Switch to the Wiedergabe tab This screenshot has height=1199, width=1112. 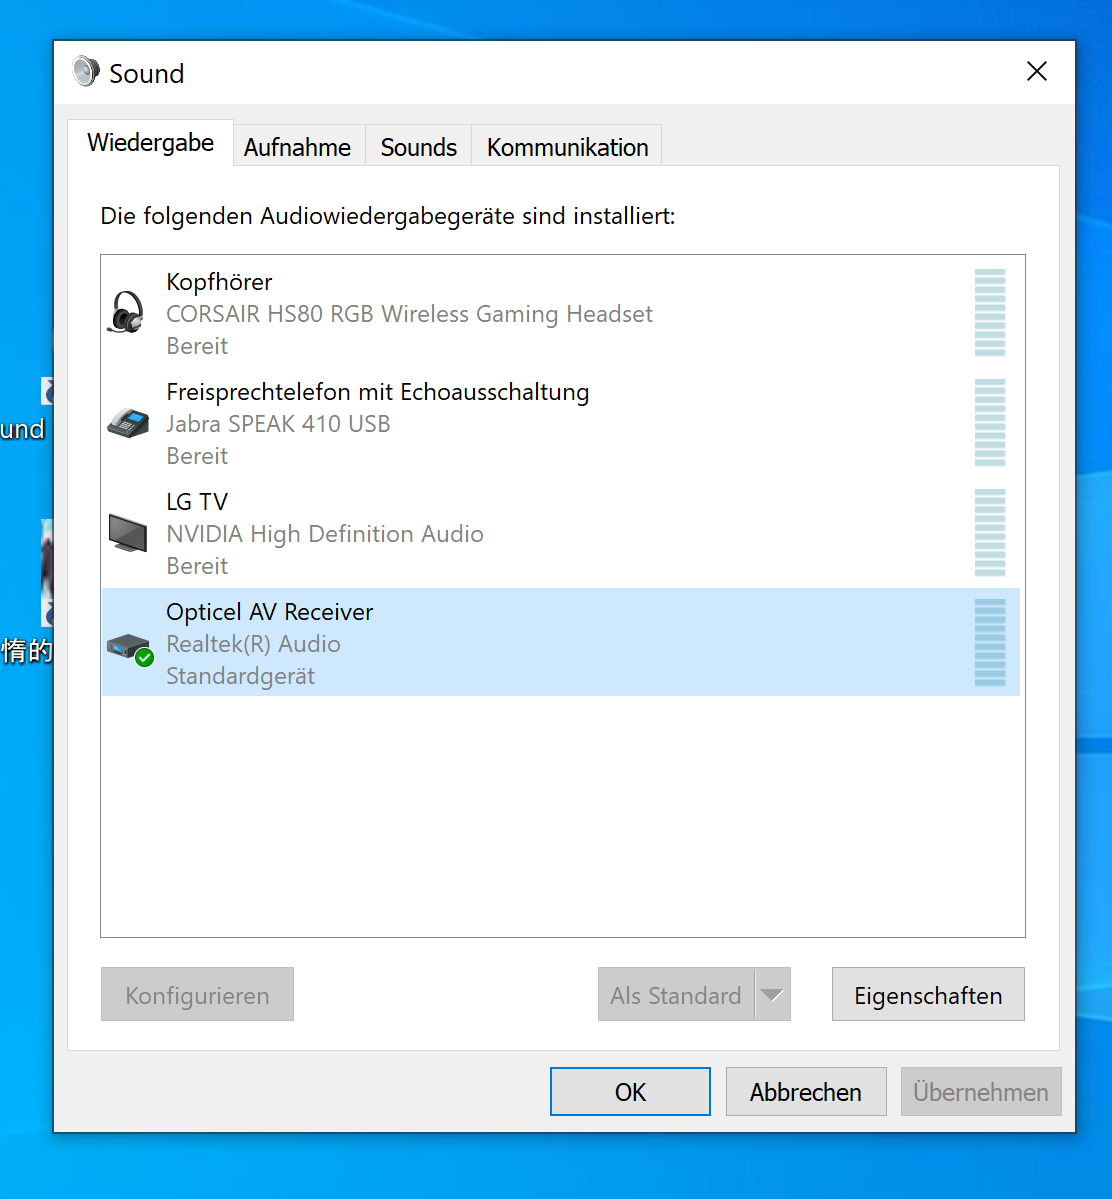click(150, 143)
